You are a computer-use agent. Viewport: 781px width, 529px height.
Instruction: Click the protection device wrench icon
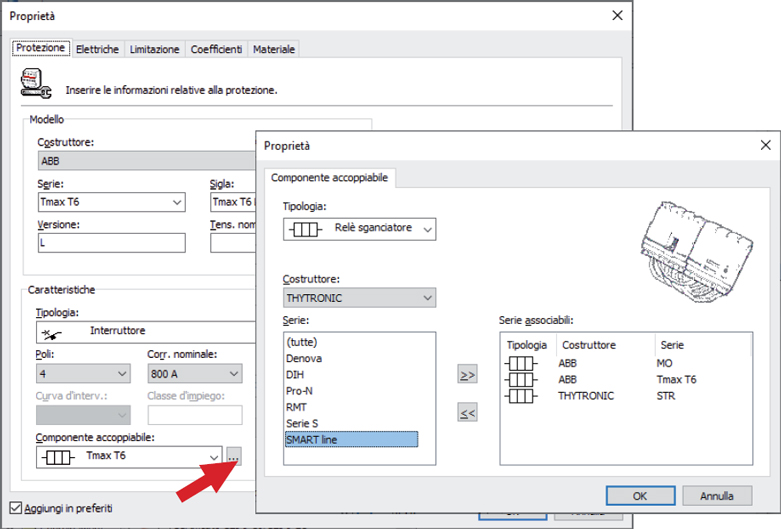36,83
